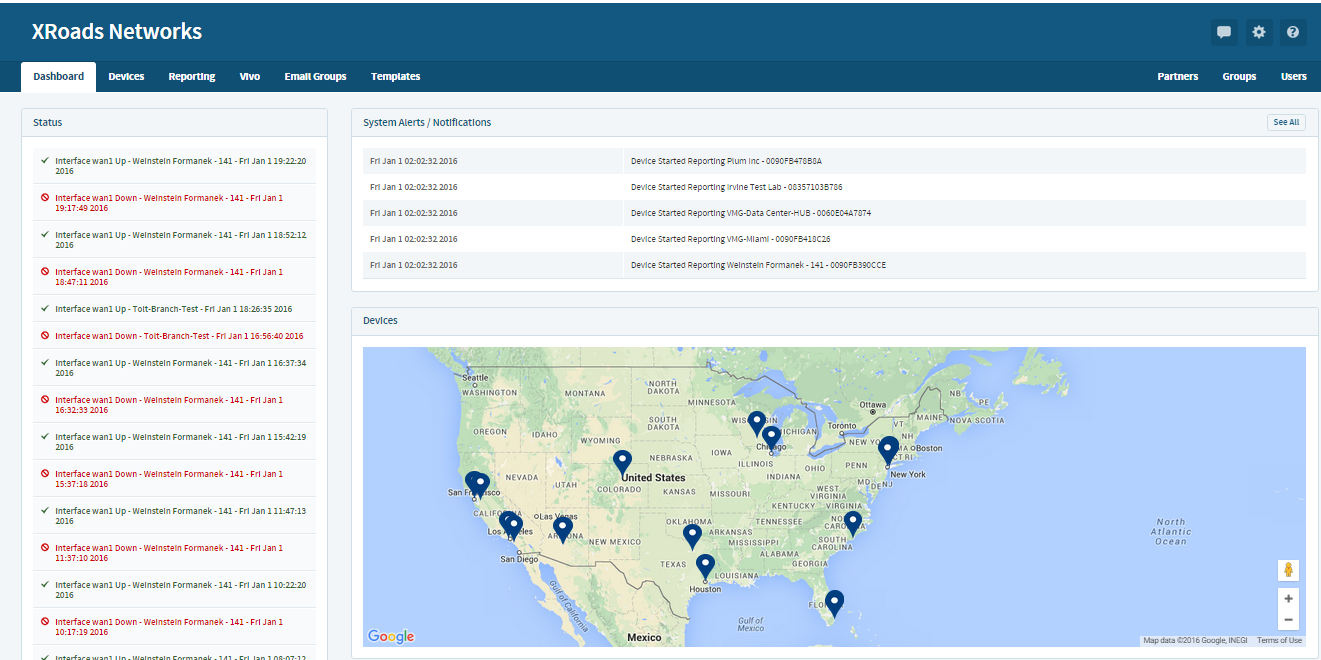Zoom in the map with plus button
1321x660 pixels.
point(1288,598)
